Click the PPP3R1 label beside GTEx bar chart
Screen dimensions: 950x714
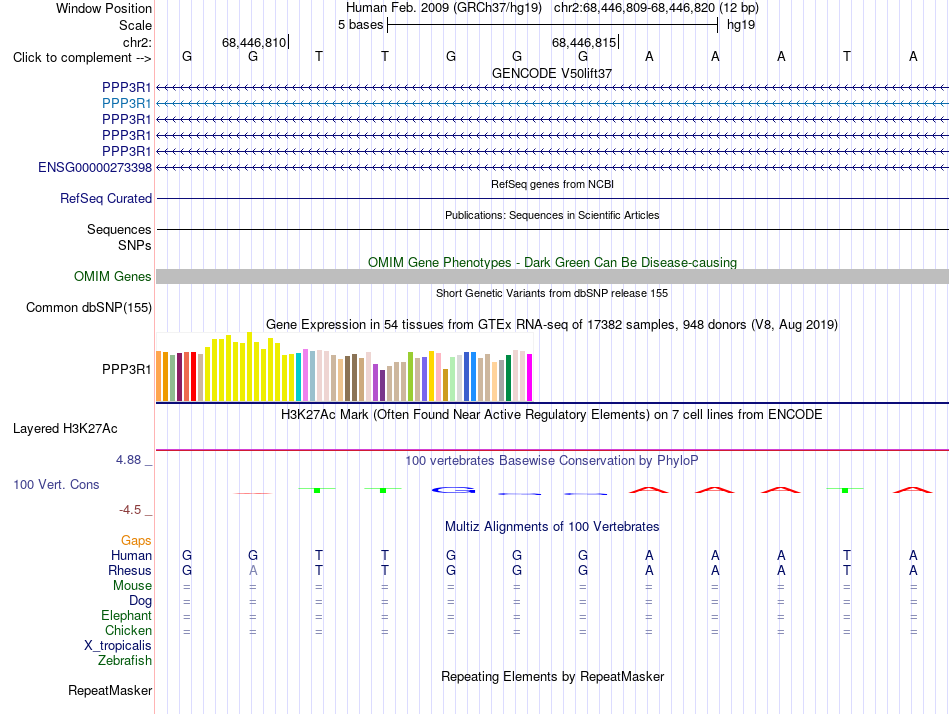click(x=126, y=369)
